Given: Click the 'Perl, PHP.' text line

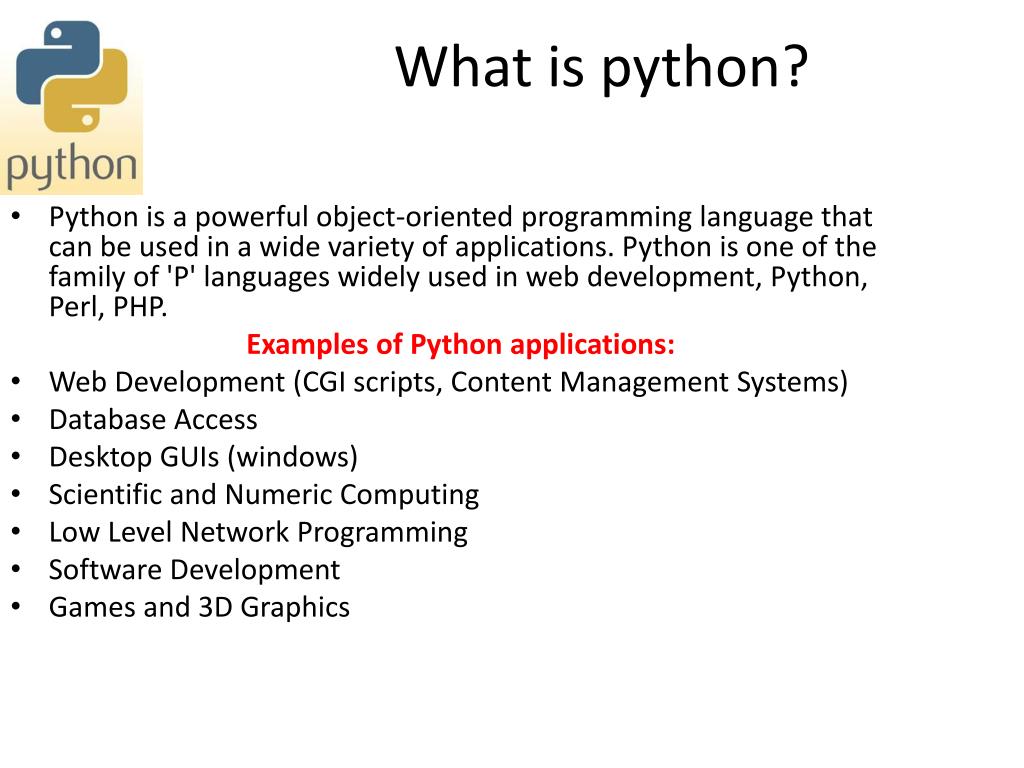Looking at the screenshot, I should 108,307.
